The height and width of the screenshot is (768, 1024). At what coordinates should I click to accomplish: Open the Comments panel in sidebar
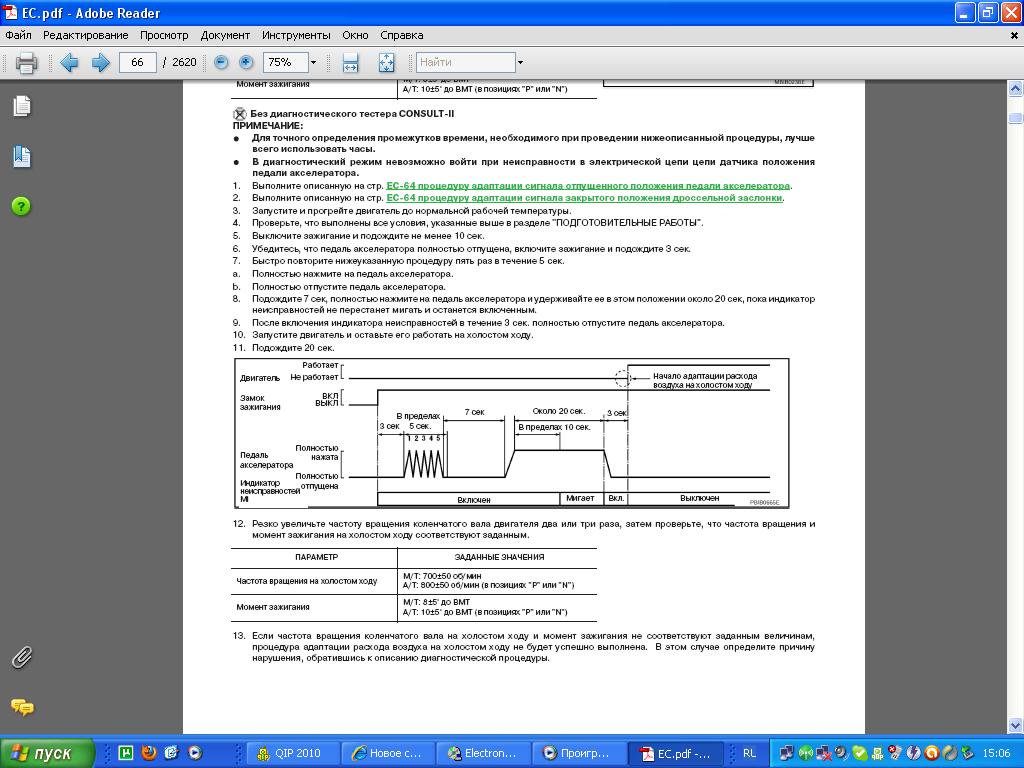pyautogui.click(x=21, y=707)
